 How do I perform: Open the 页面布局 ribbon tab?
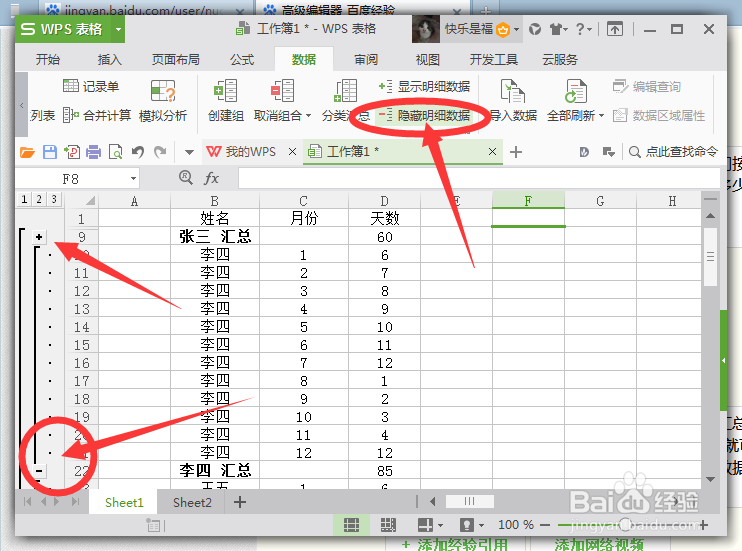point(176,60)
